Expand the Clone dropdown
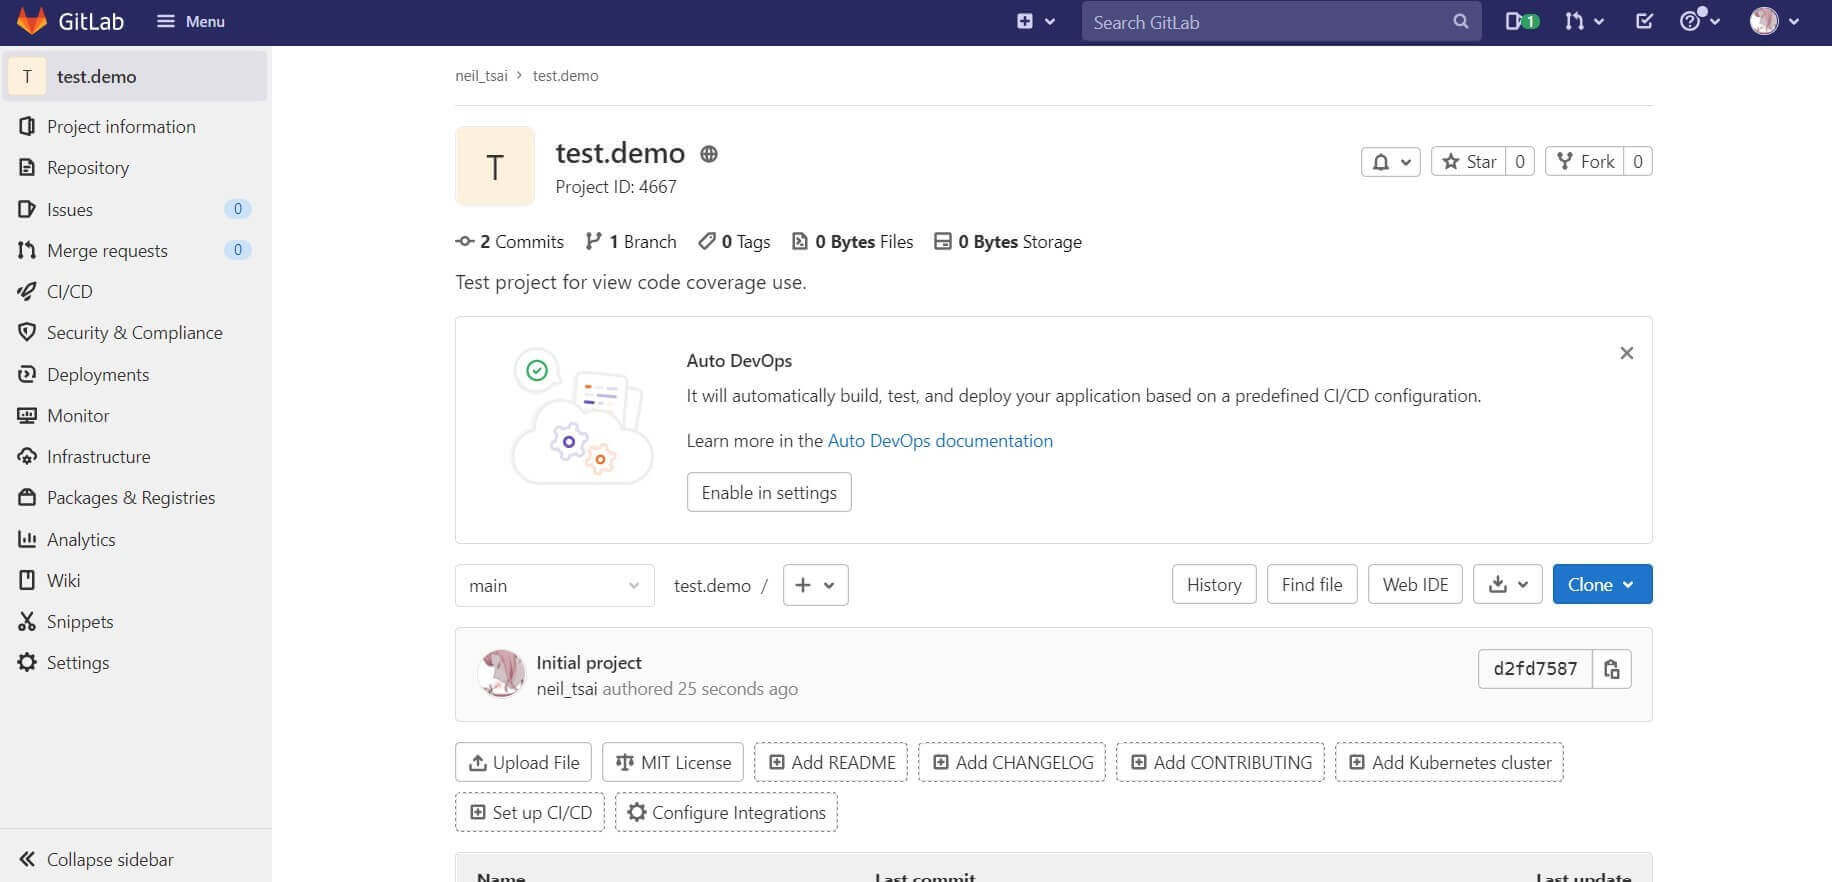 click(x=1602, y=584)
